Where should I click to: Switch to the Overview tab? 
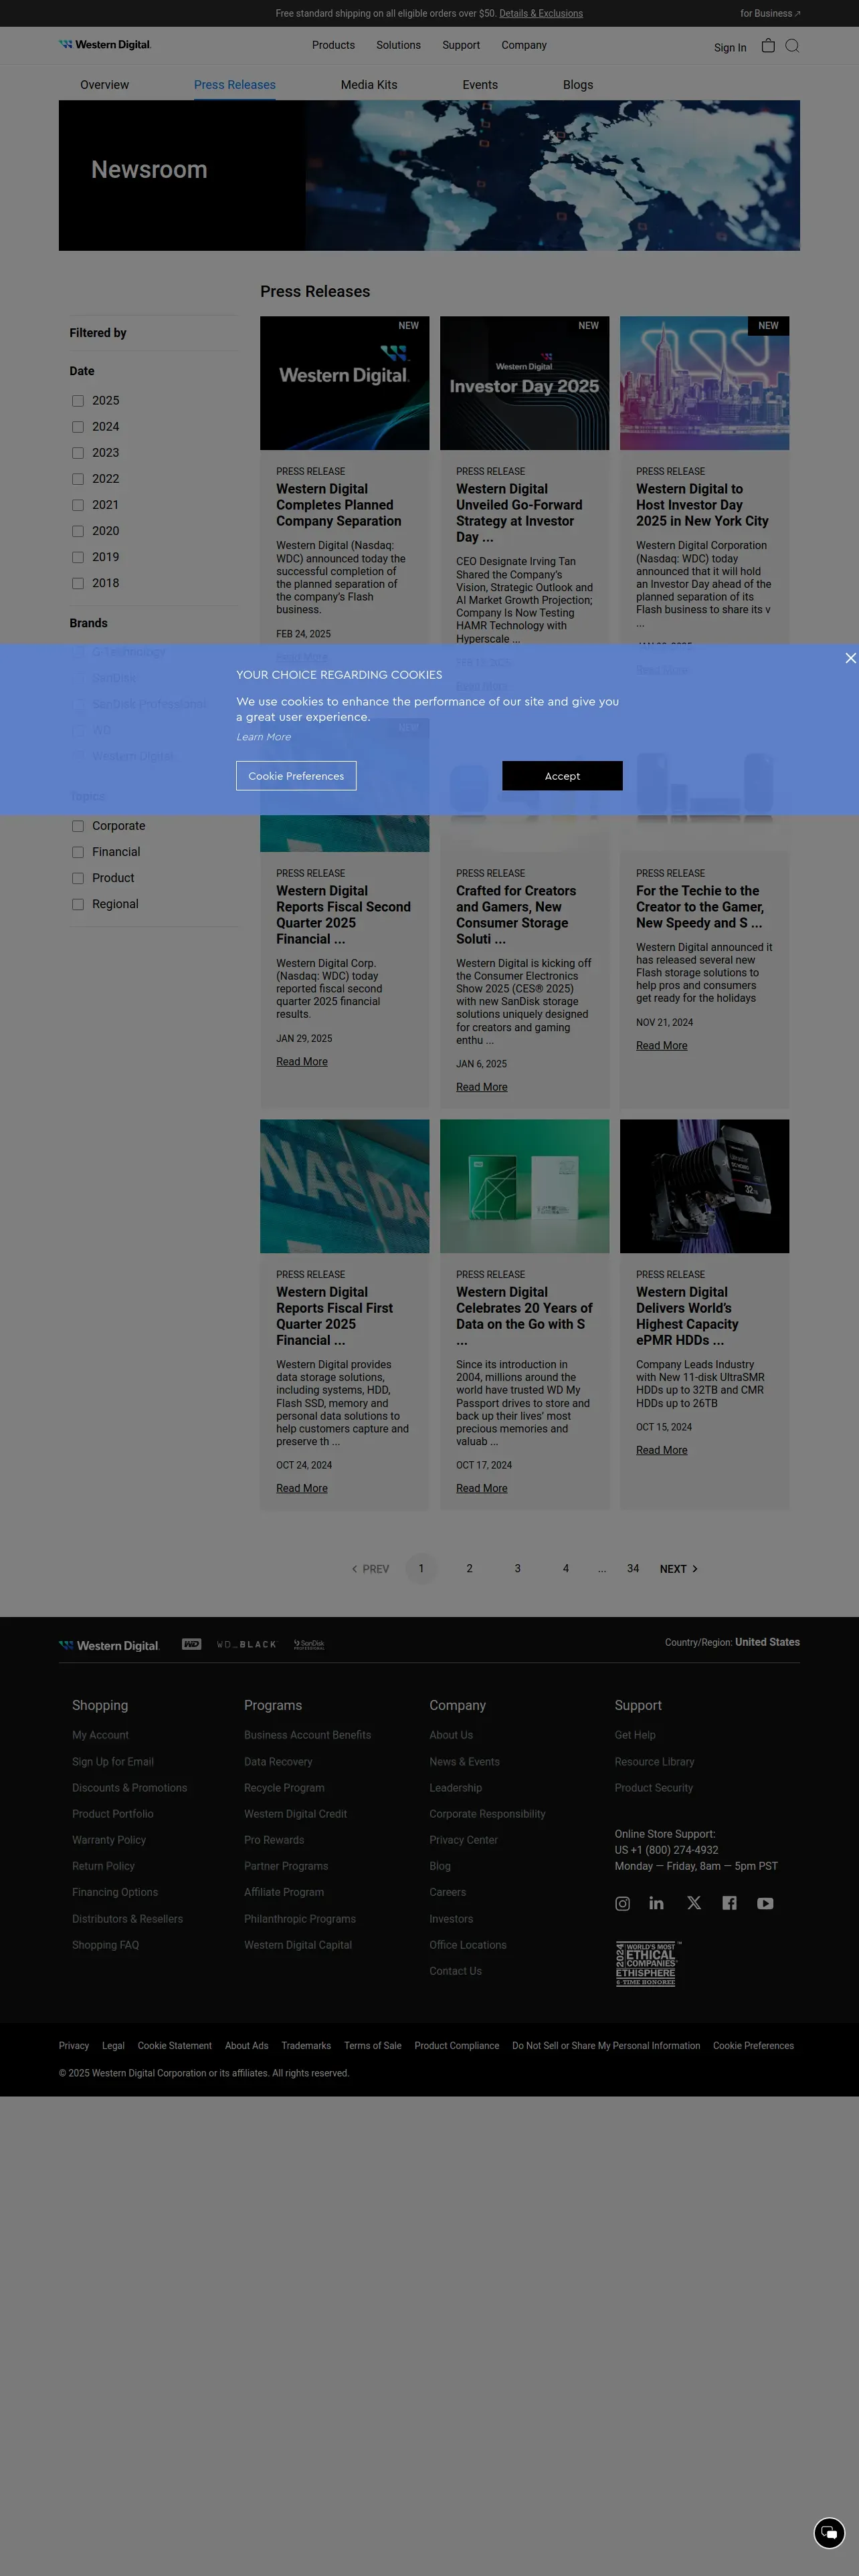point(104,85)
